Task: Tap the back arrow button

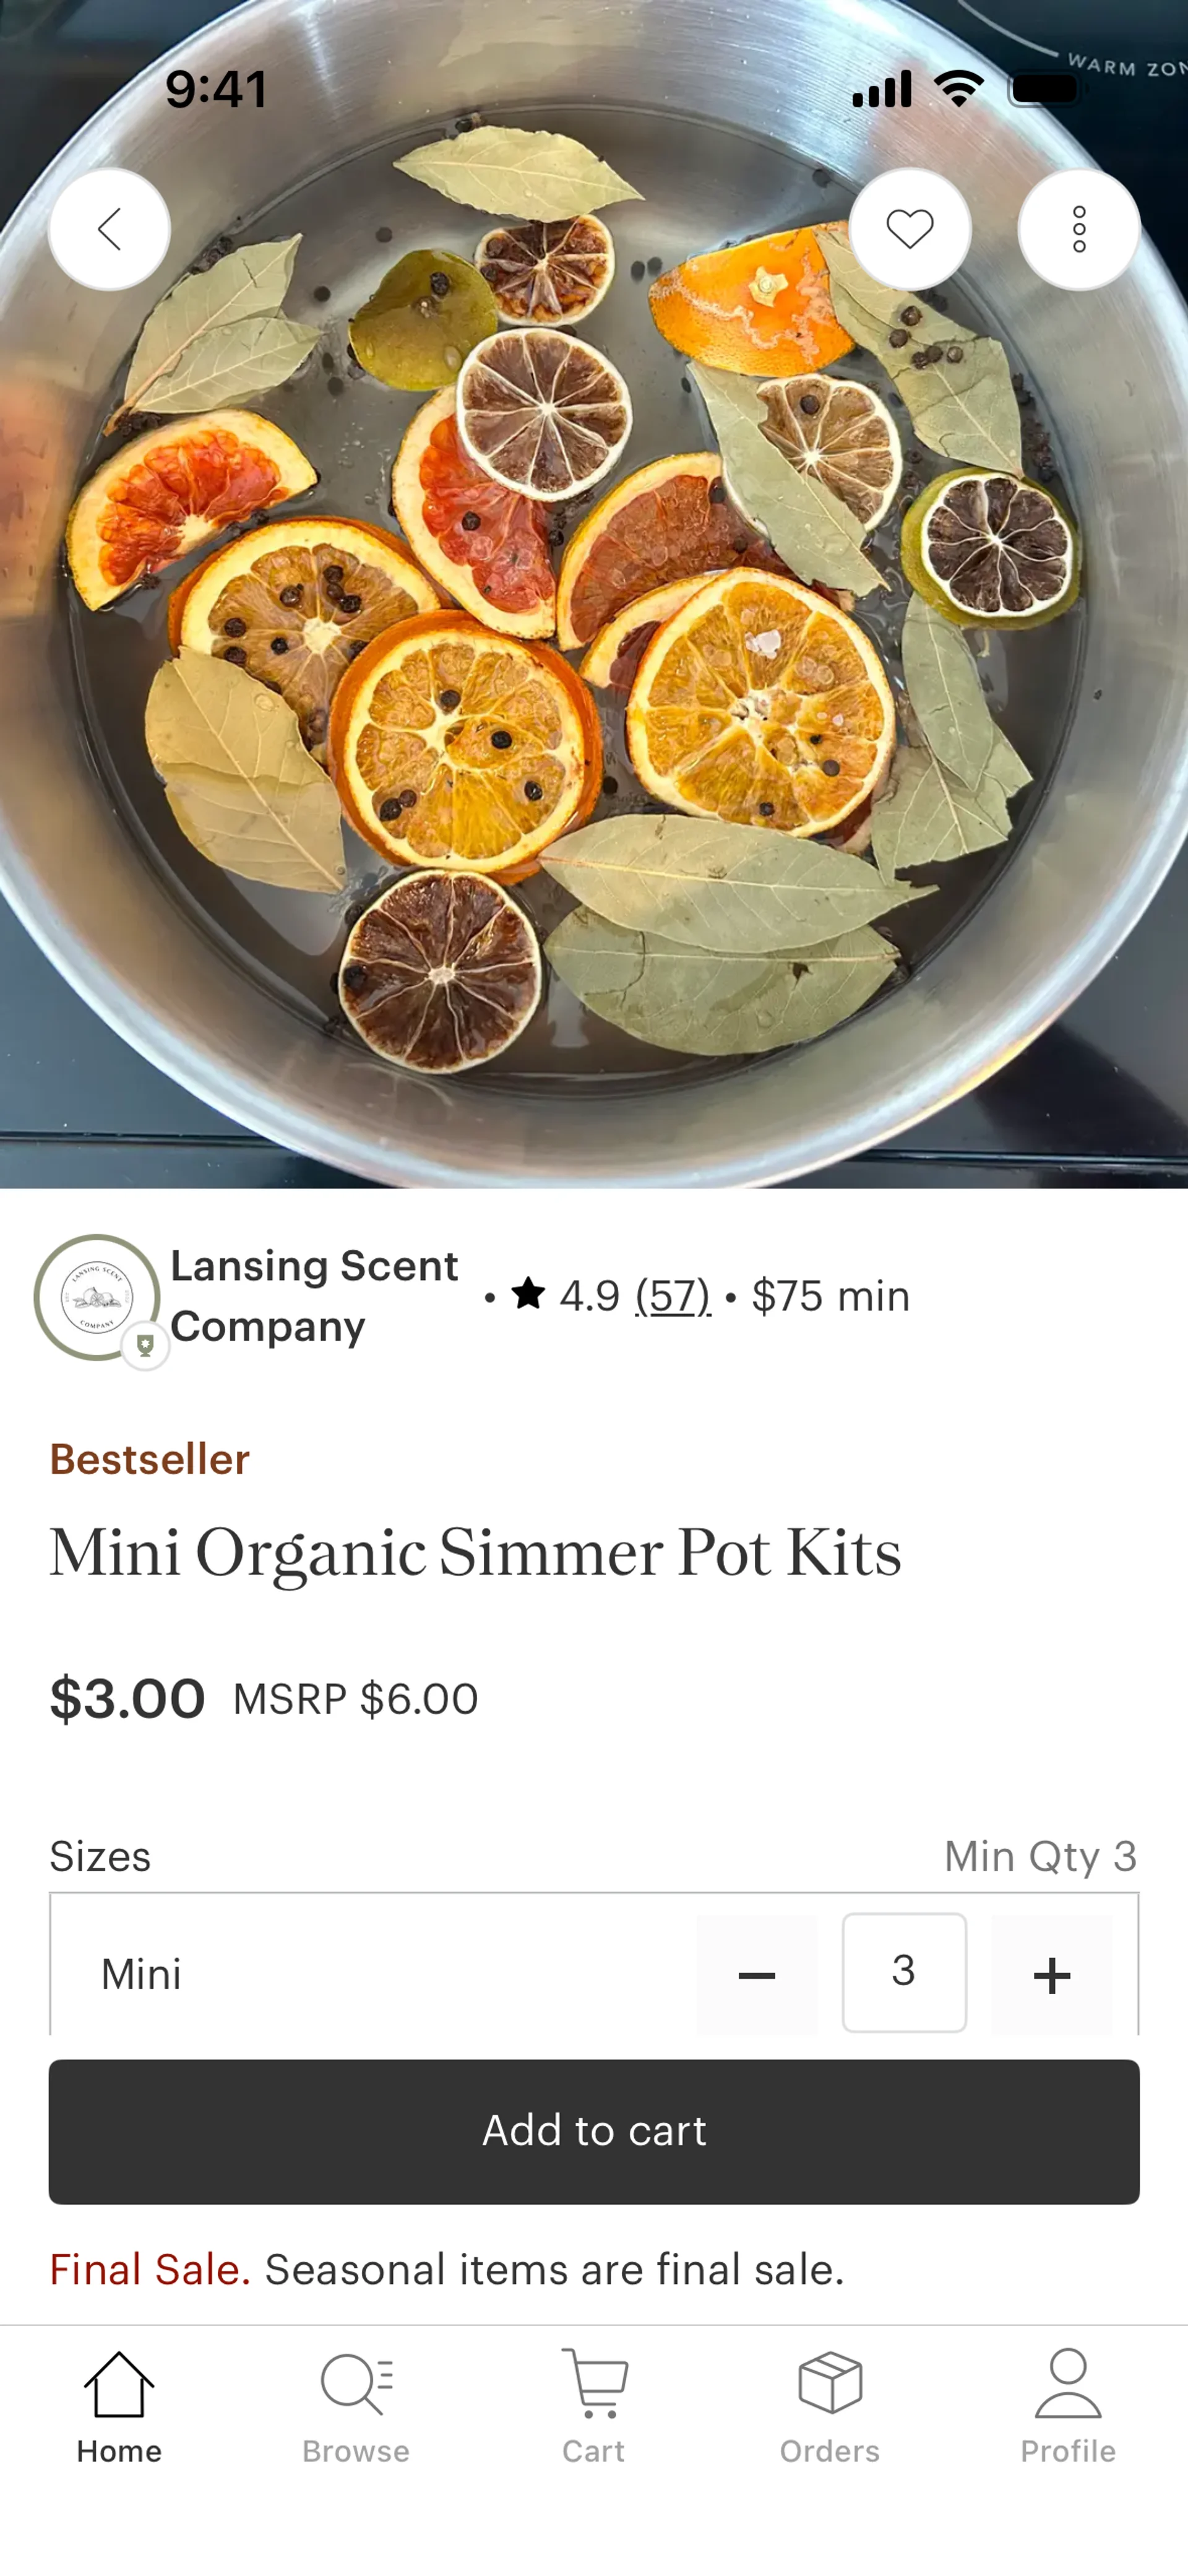Action: pos(109,229)
